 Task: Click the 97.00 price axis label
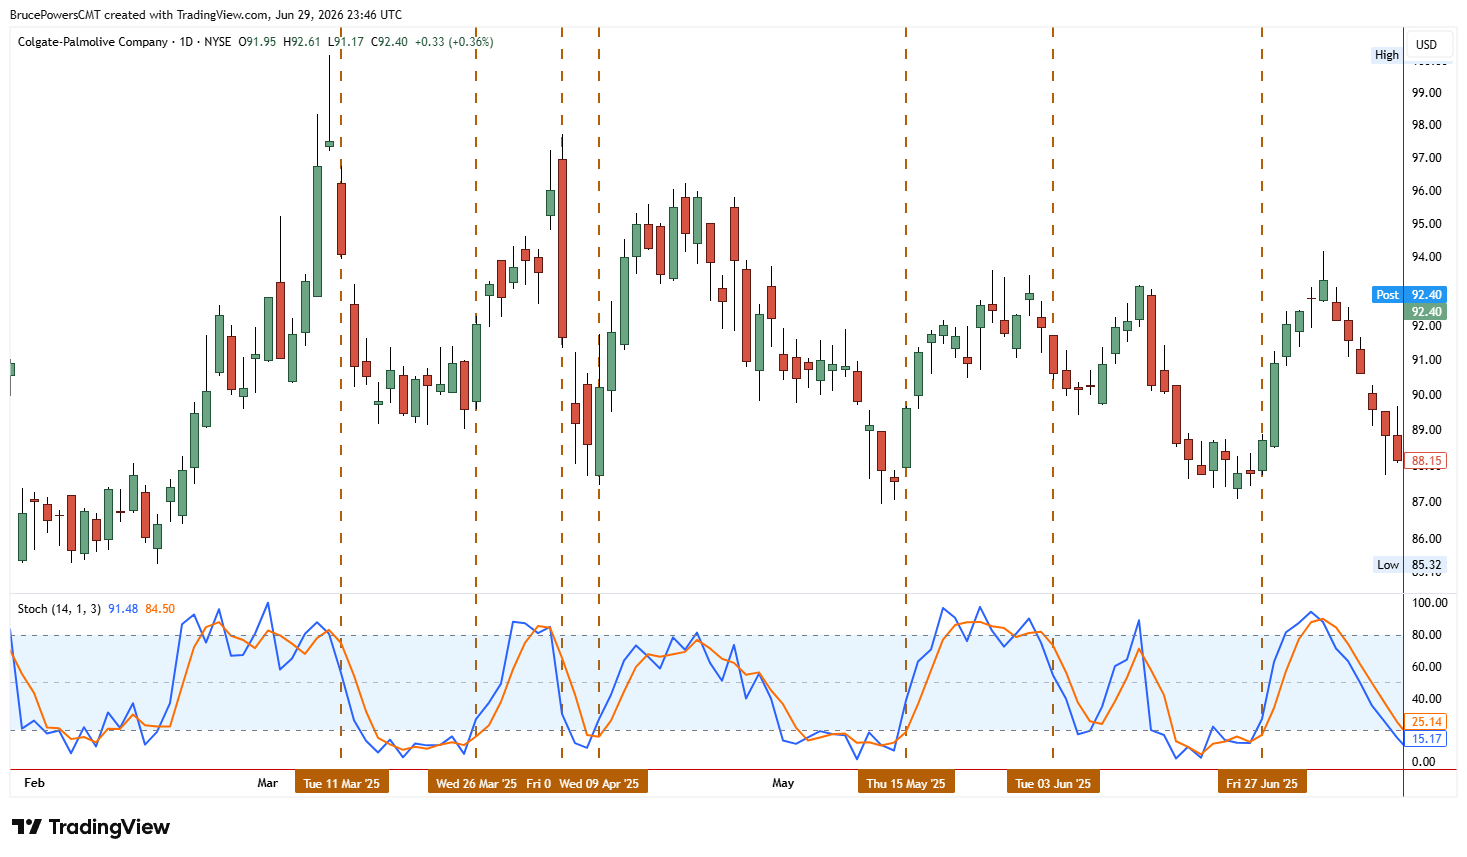(1426, 158)
